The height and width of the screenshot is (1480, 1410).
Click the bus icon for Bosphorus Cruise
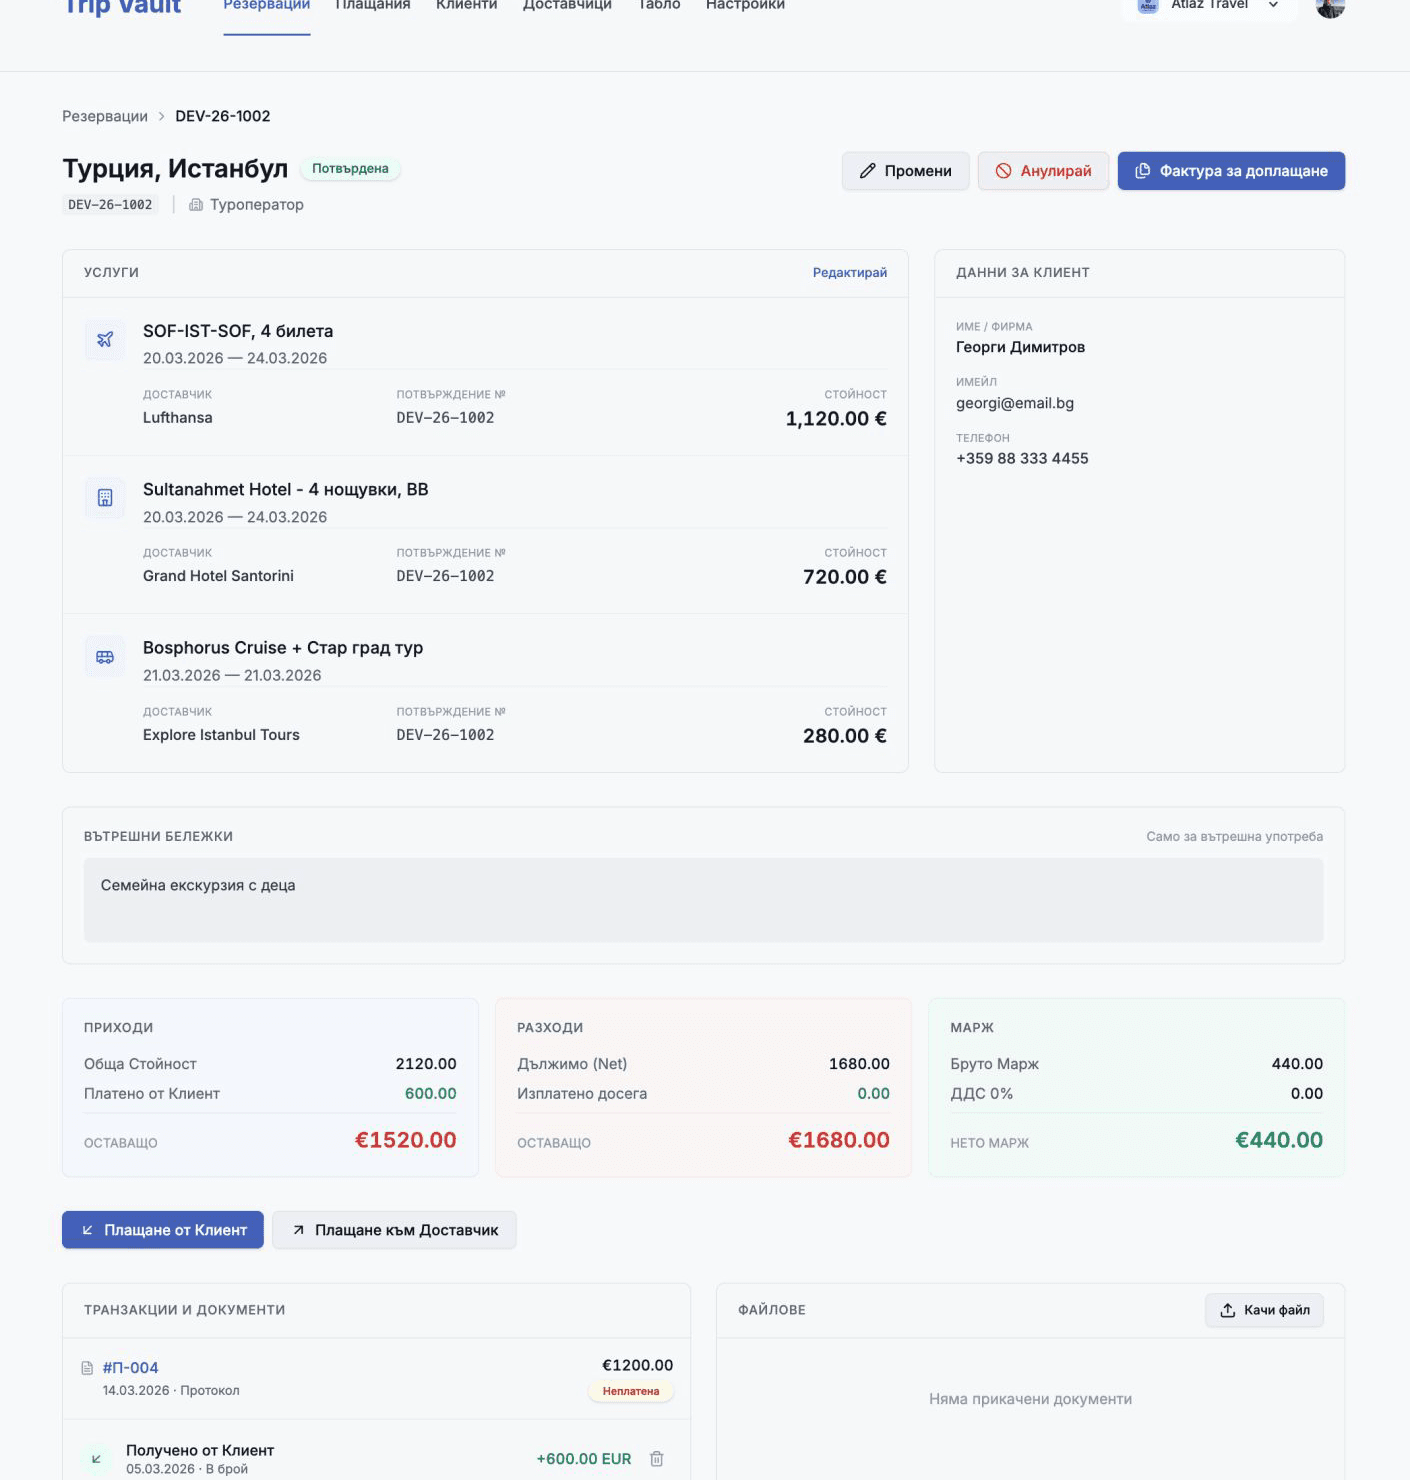[105, 657]
